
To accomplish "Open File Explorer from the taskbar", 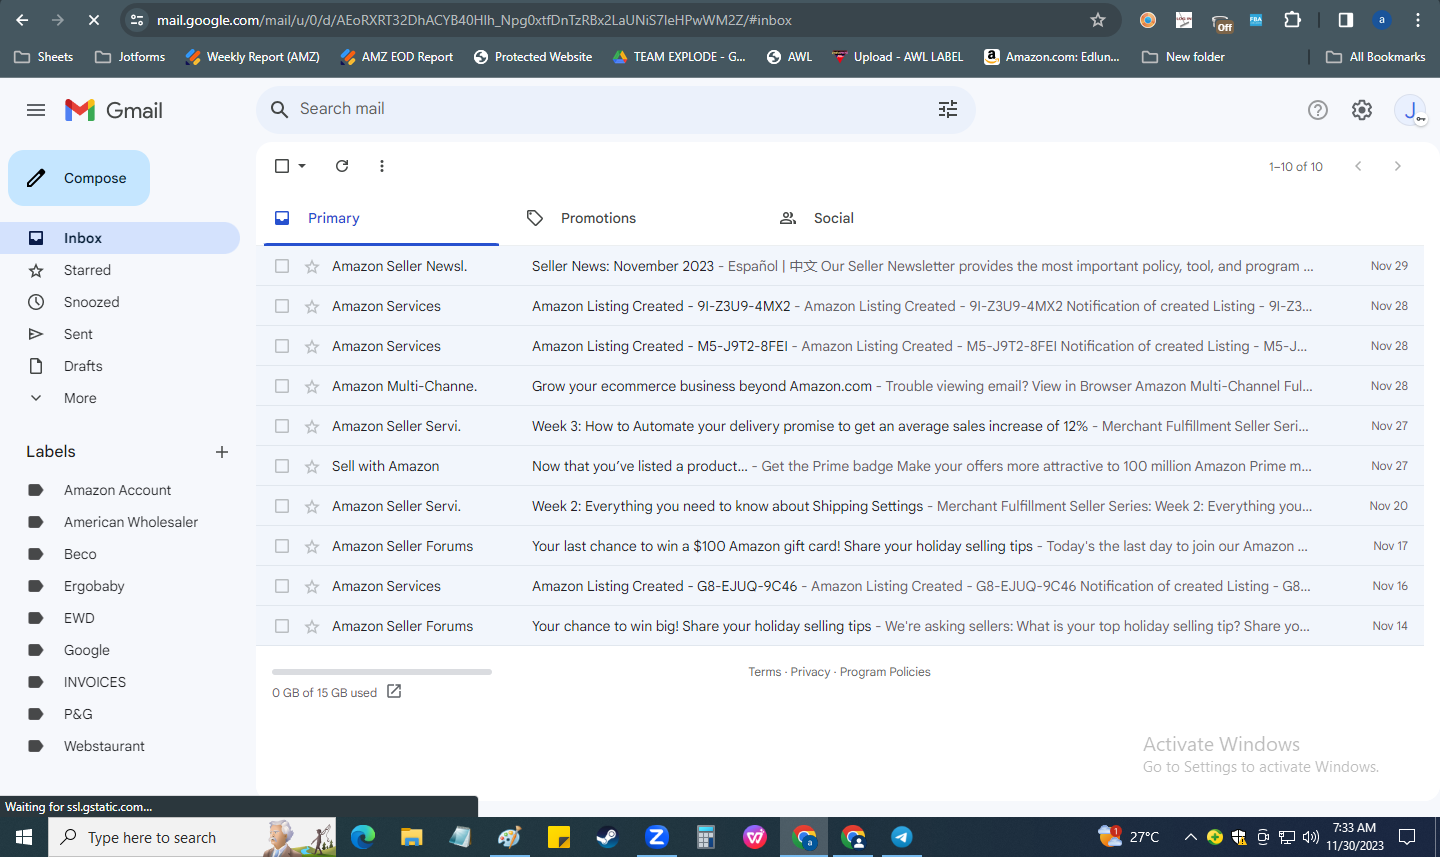I will tap(411, 837).
